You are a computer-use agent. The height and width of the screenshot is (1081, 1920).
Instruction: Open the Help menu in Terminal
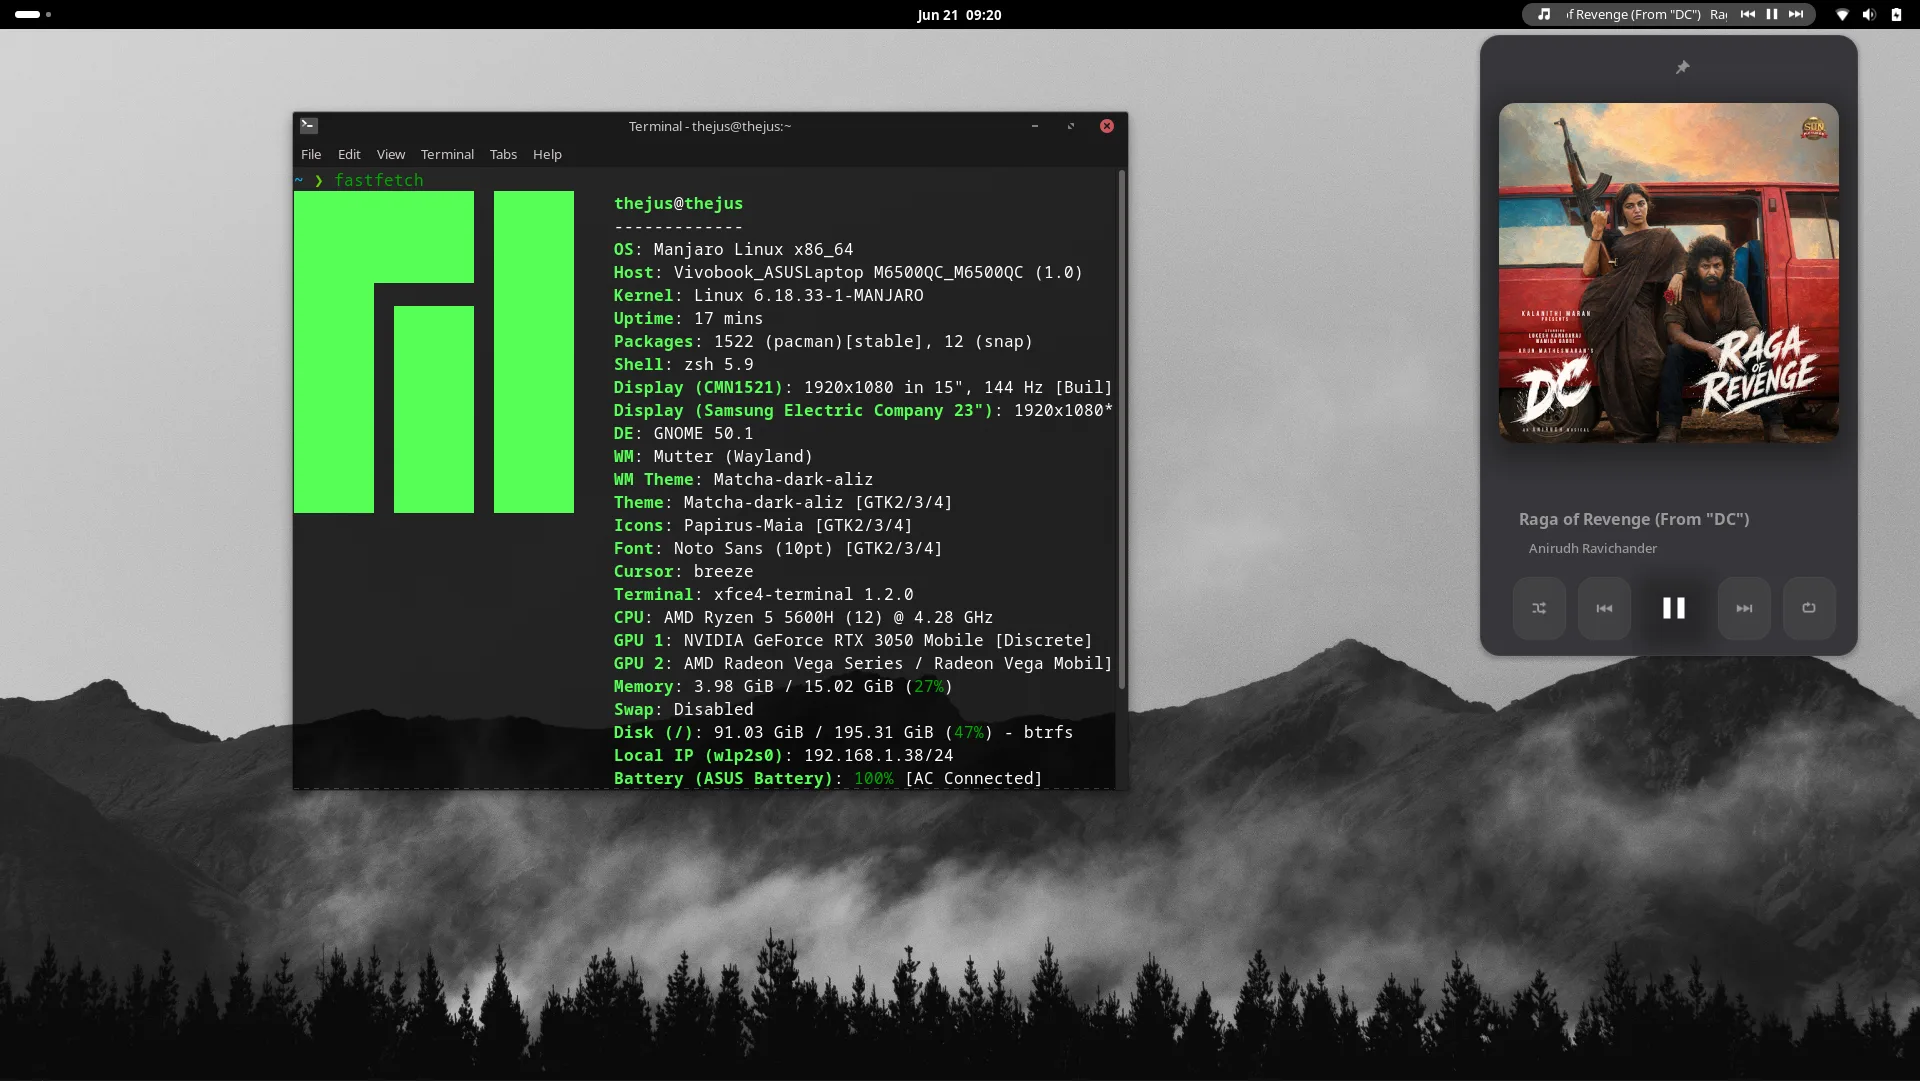click(x=547, y=154)
